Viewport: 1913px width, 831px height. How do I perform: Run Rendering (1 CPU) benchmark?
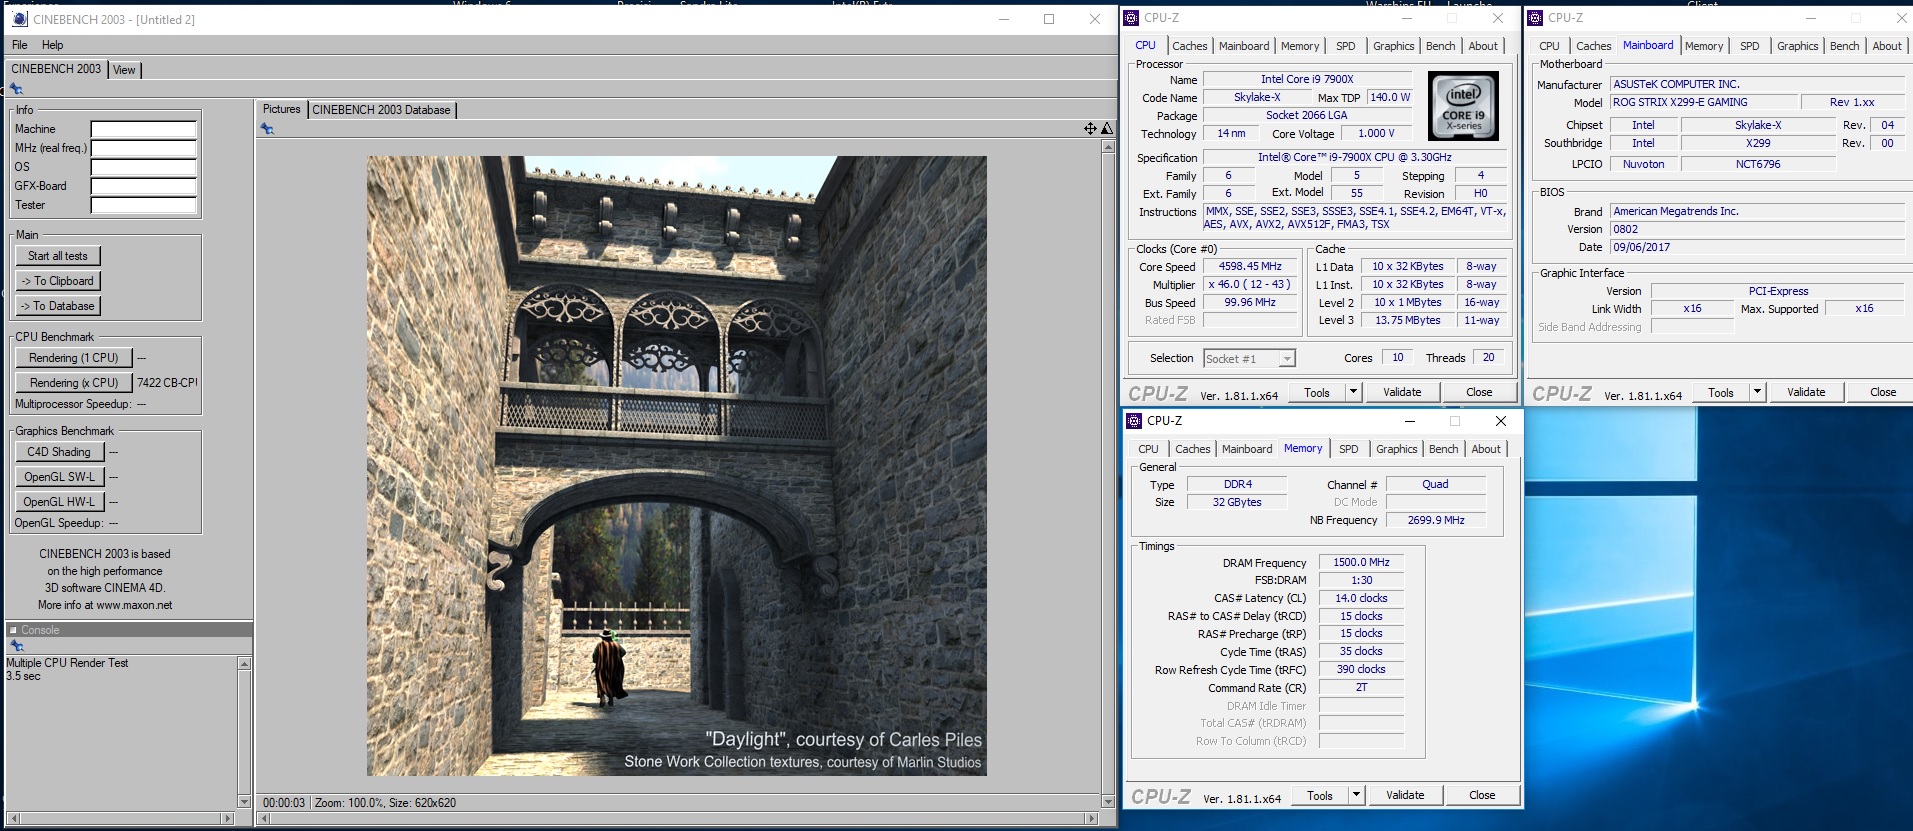(x=74, y=358)
